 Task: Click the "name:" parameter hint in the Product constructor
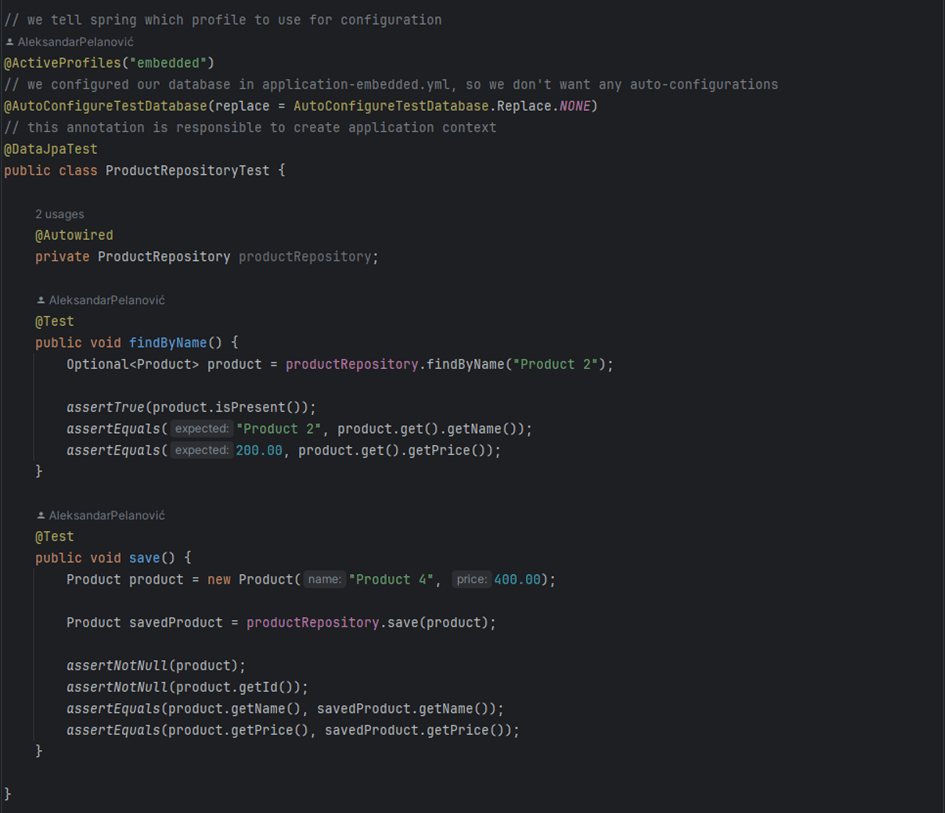tap(324, 580)
